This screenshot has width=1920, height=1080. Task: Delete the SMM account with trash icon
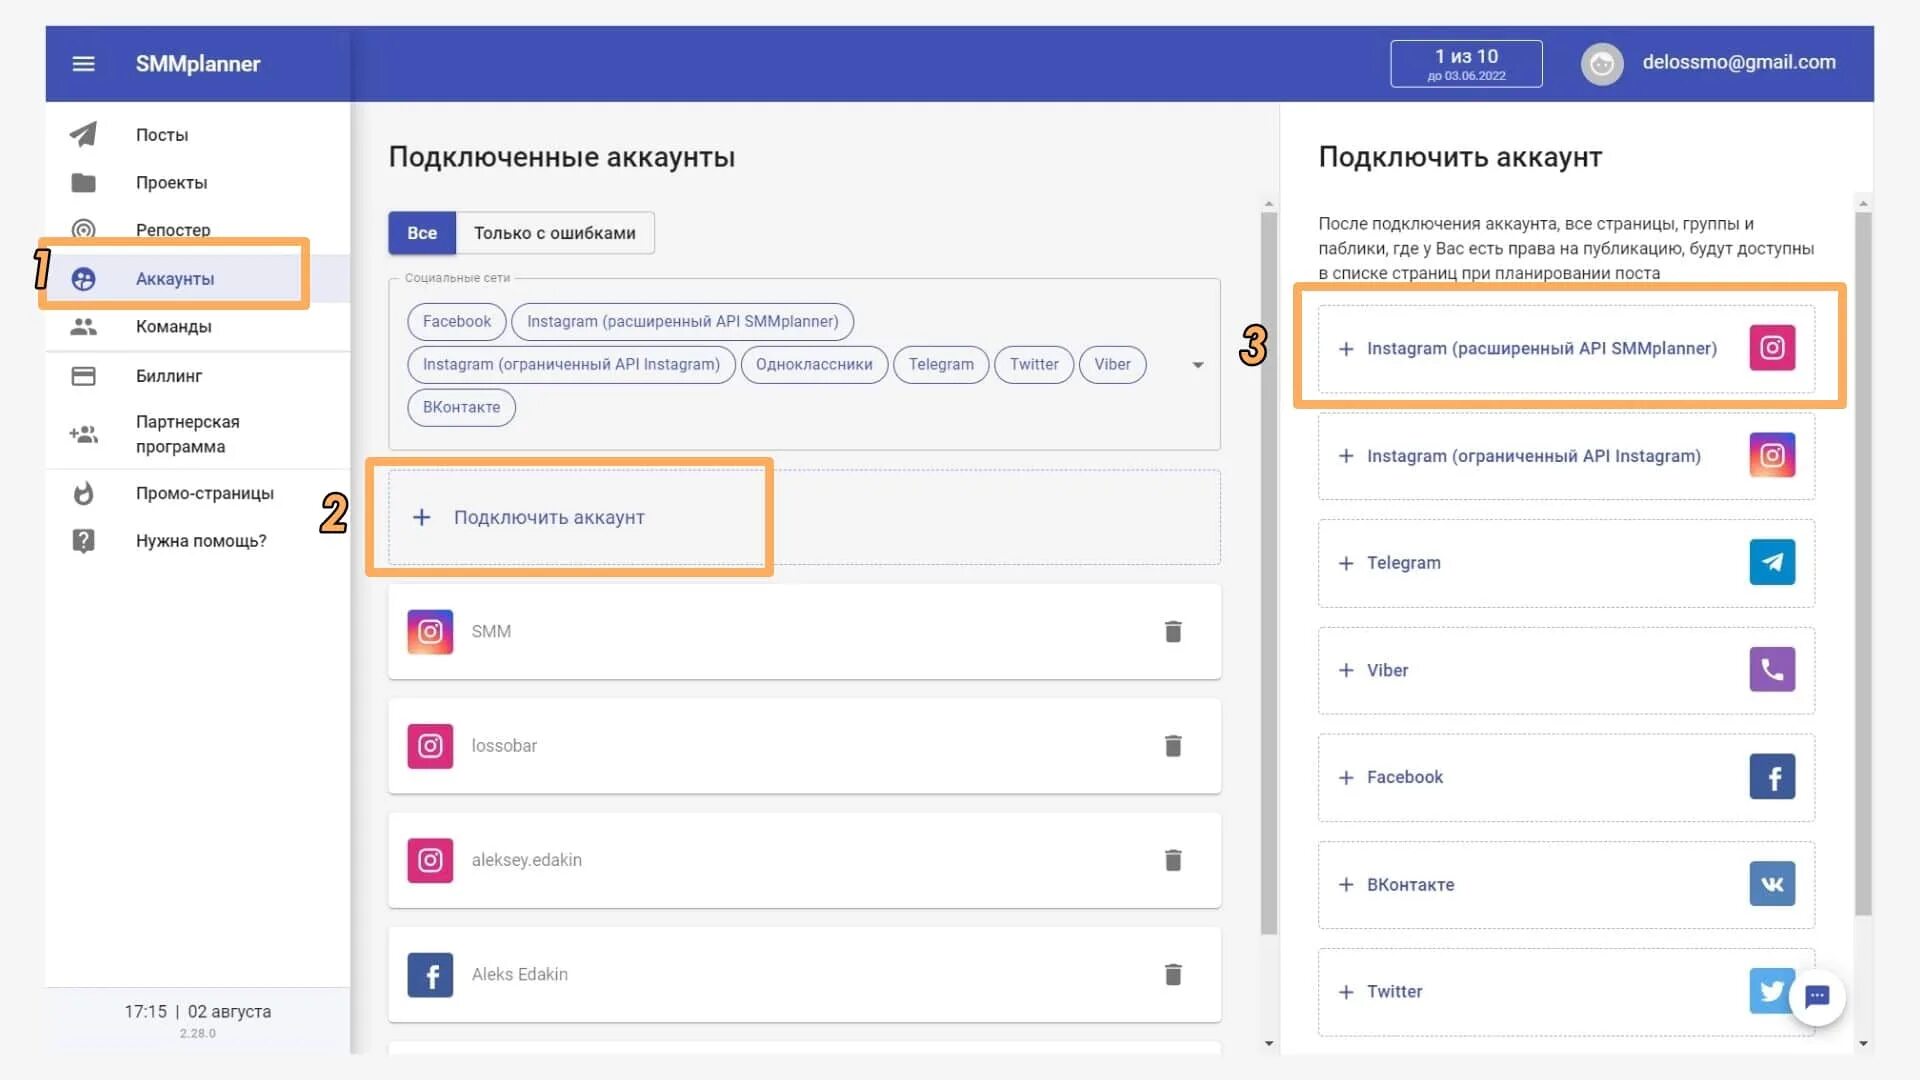pyautogui.click(x=1173, y=631)
